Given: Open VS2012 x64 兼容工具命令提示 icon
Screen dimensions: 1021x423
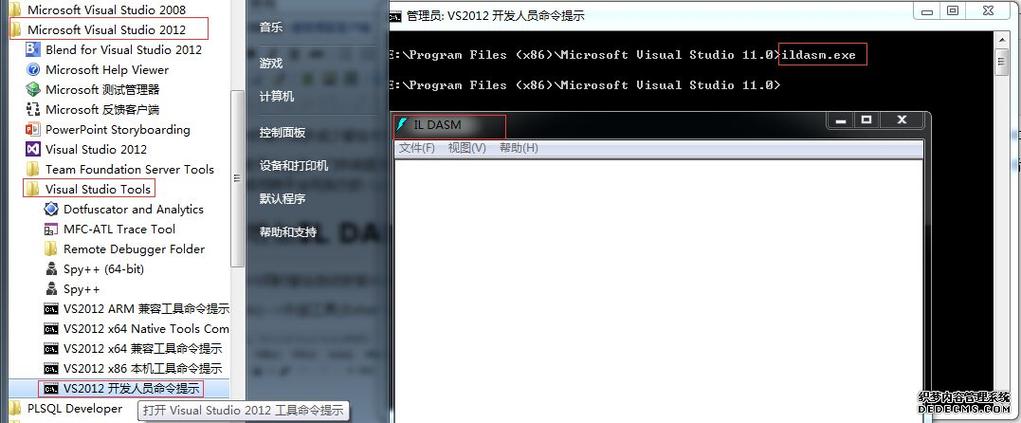Looking at the screenshot, I should [51, 349].
